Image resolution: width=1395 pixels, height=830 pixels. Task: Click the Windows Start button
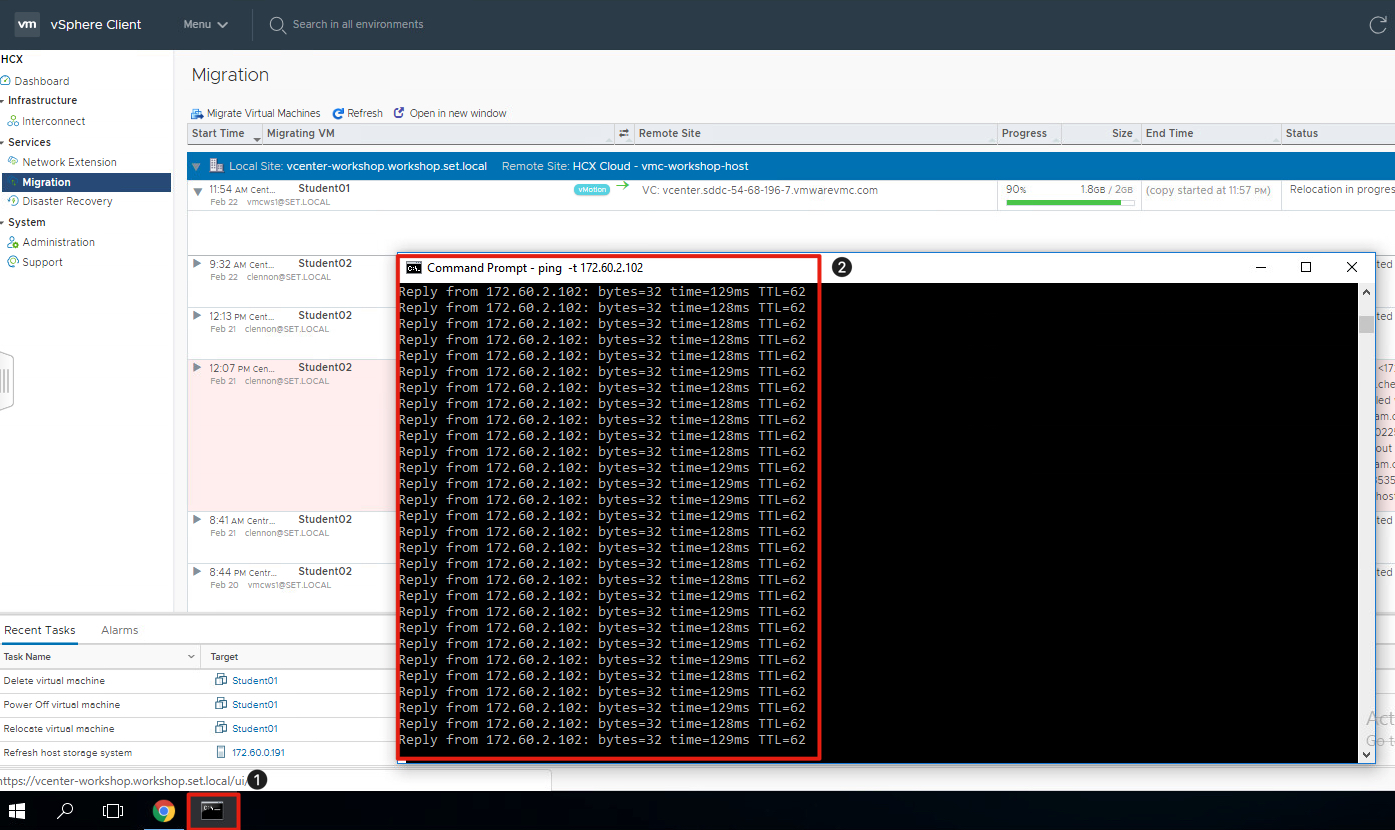pos(18,811)
